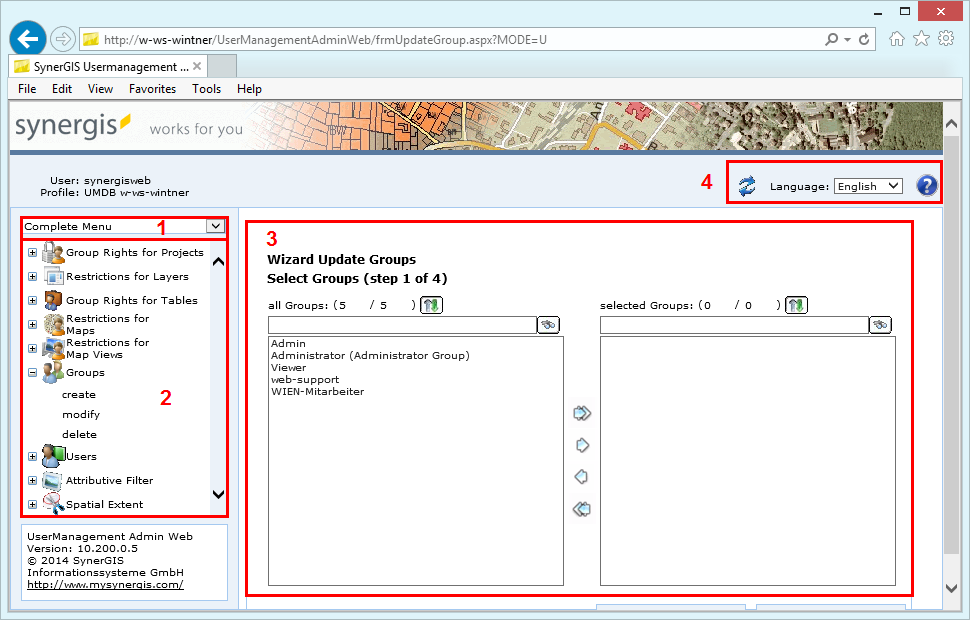The width and height of the screenshot is (970, 620).
Task: Click the Users icon in the sidebar tree
Action: click(52, 455)
